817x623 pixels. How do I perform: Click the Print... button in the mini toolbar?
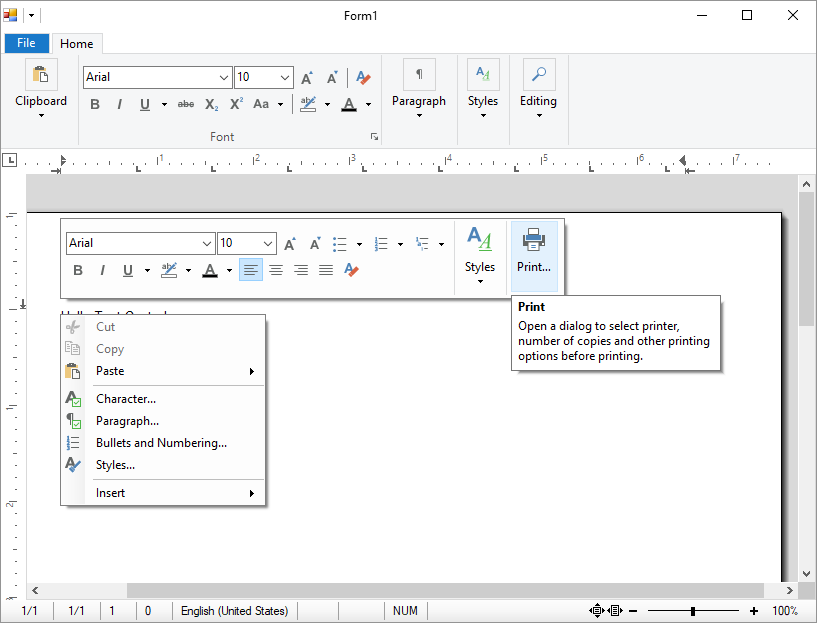(x=534, y=256)
